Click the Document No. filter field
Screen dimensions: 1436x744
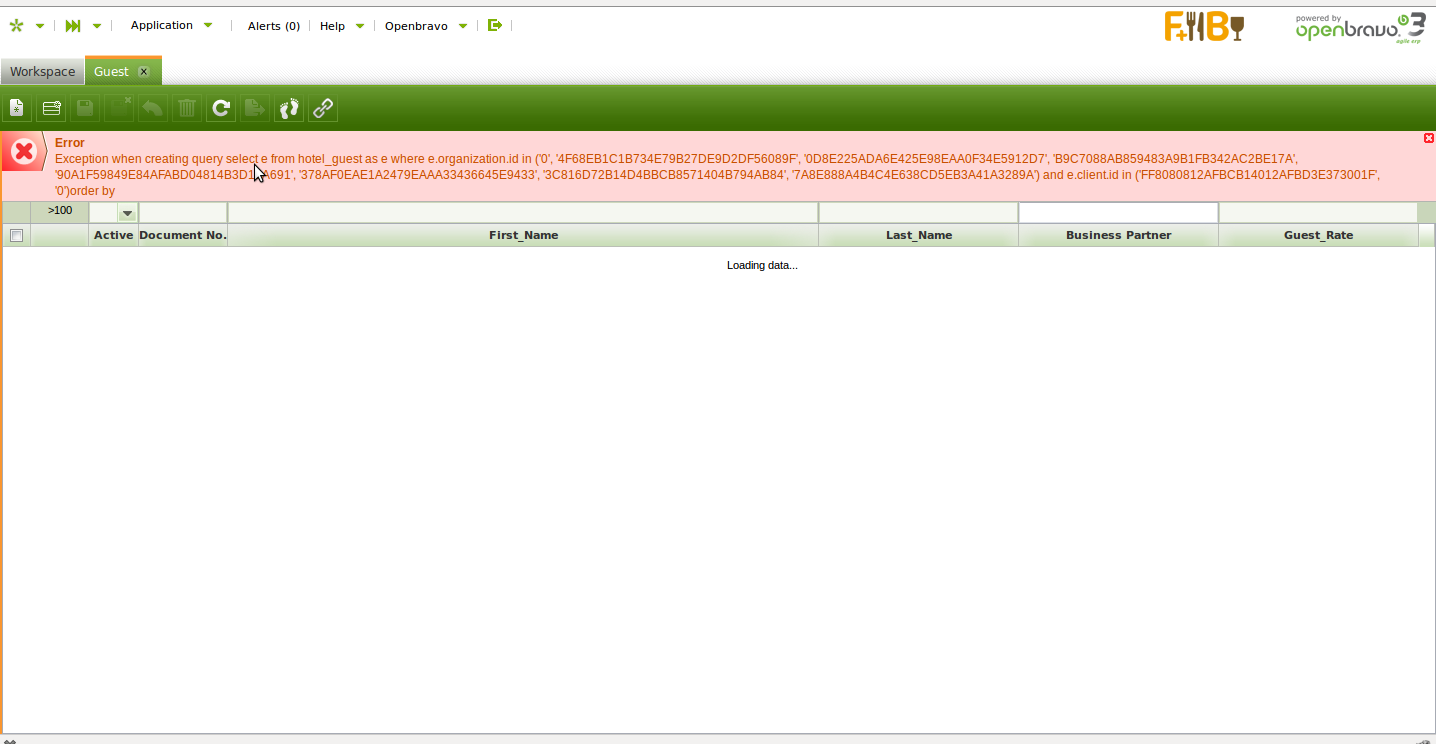point(183,212)
